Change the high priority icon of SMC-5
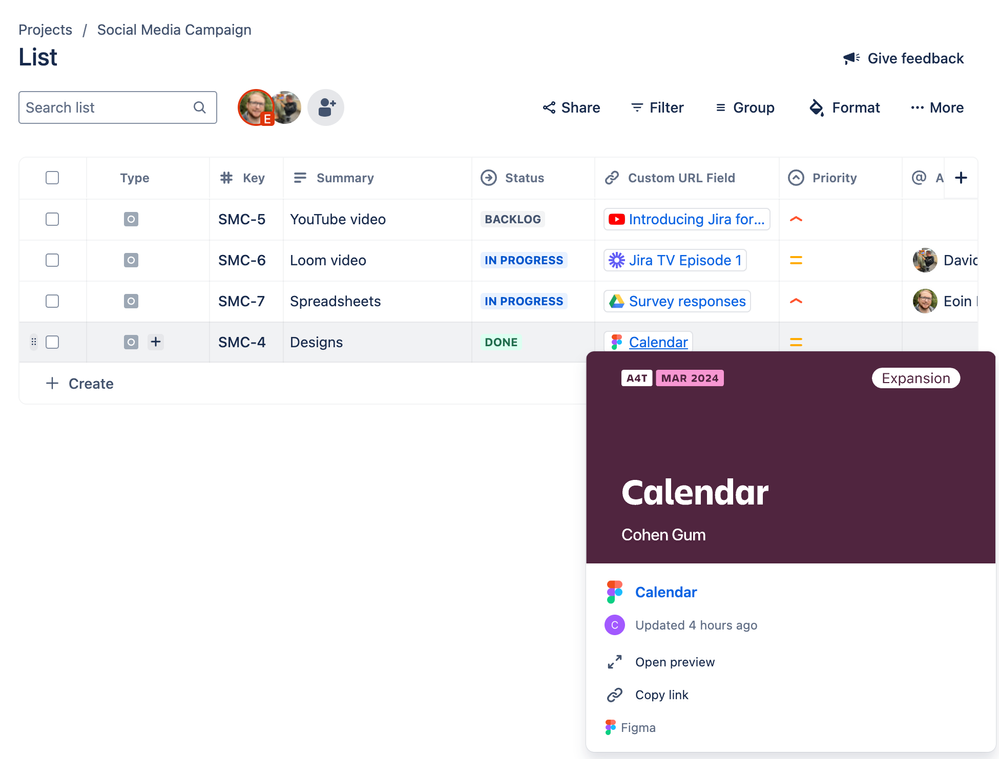The image size is (999, 759). click(796, 219)
